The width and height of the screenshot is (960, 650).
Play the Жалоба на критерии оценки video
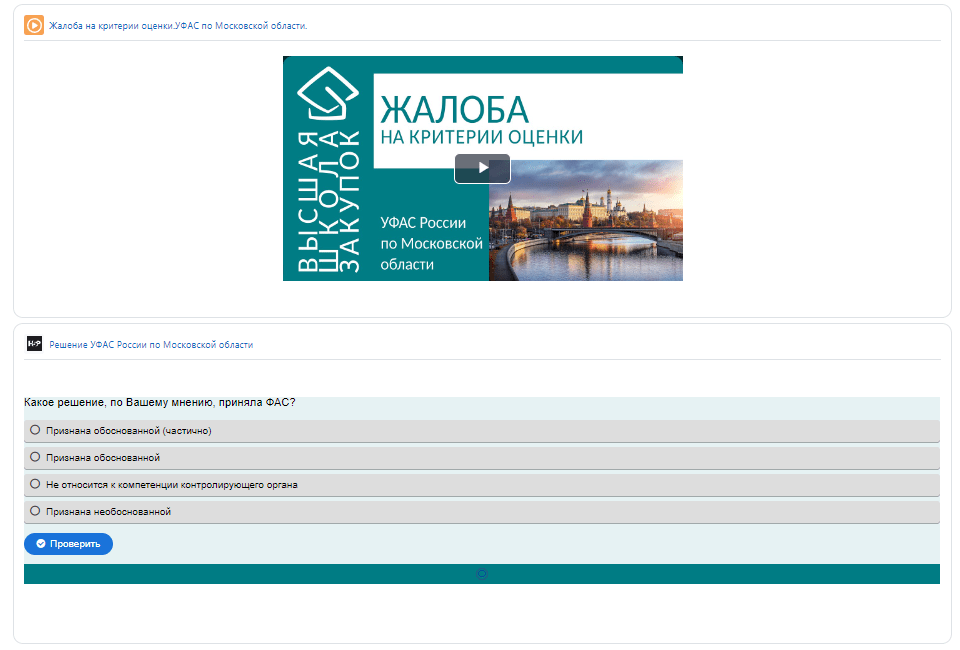(482, 168)
